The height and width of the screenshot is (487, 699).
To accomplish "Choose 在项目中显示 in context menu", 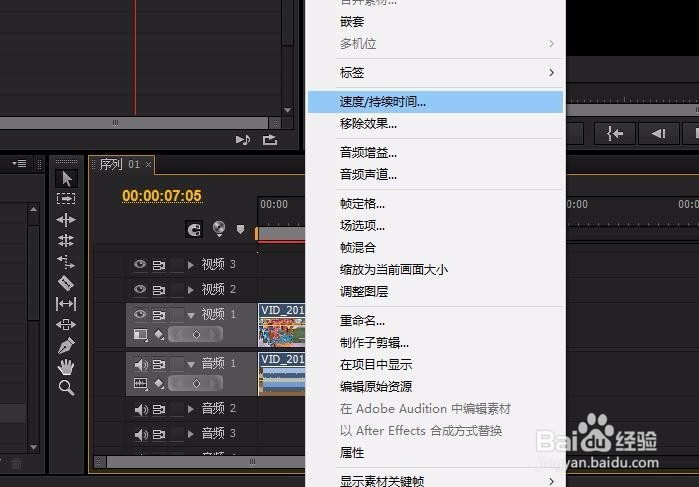I will coord(435,364).
